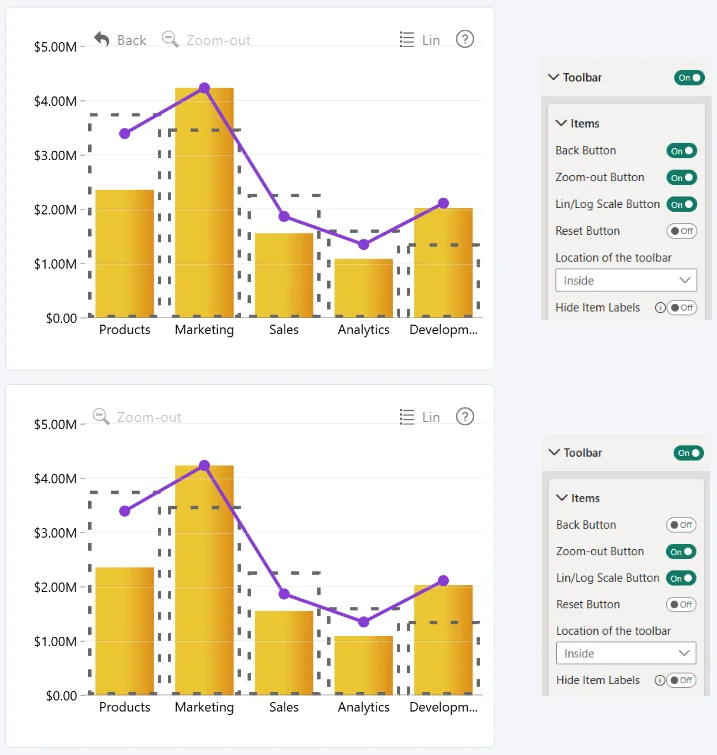Viewport: 717px width, 755px height.
Task: Collapse the Toolbar section in bottom panel
Action: tap(554, 452)
